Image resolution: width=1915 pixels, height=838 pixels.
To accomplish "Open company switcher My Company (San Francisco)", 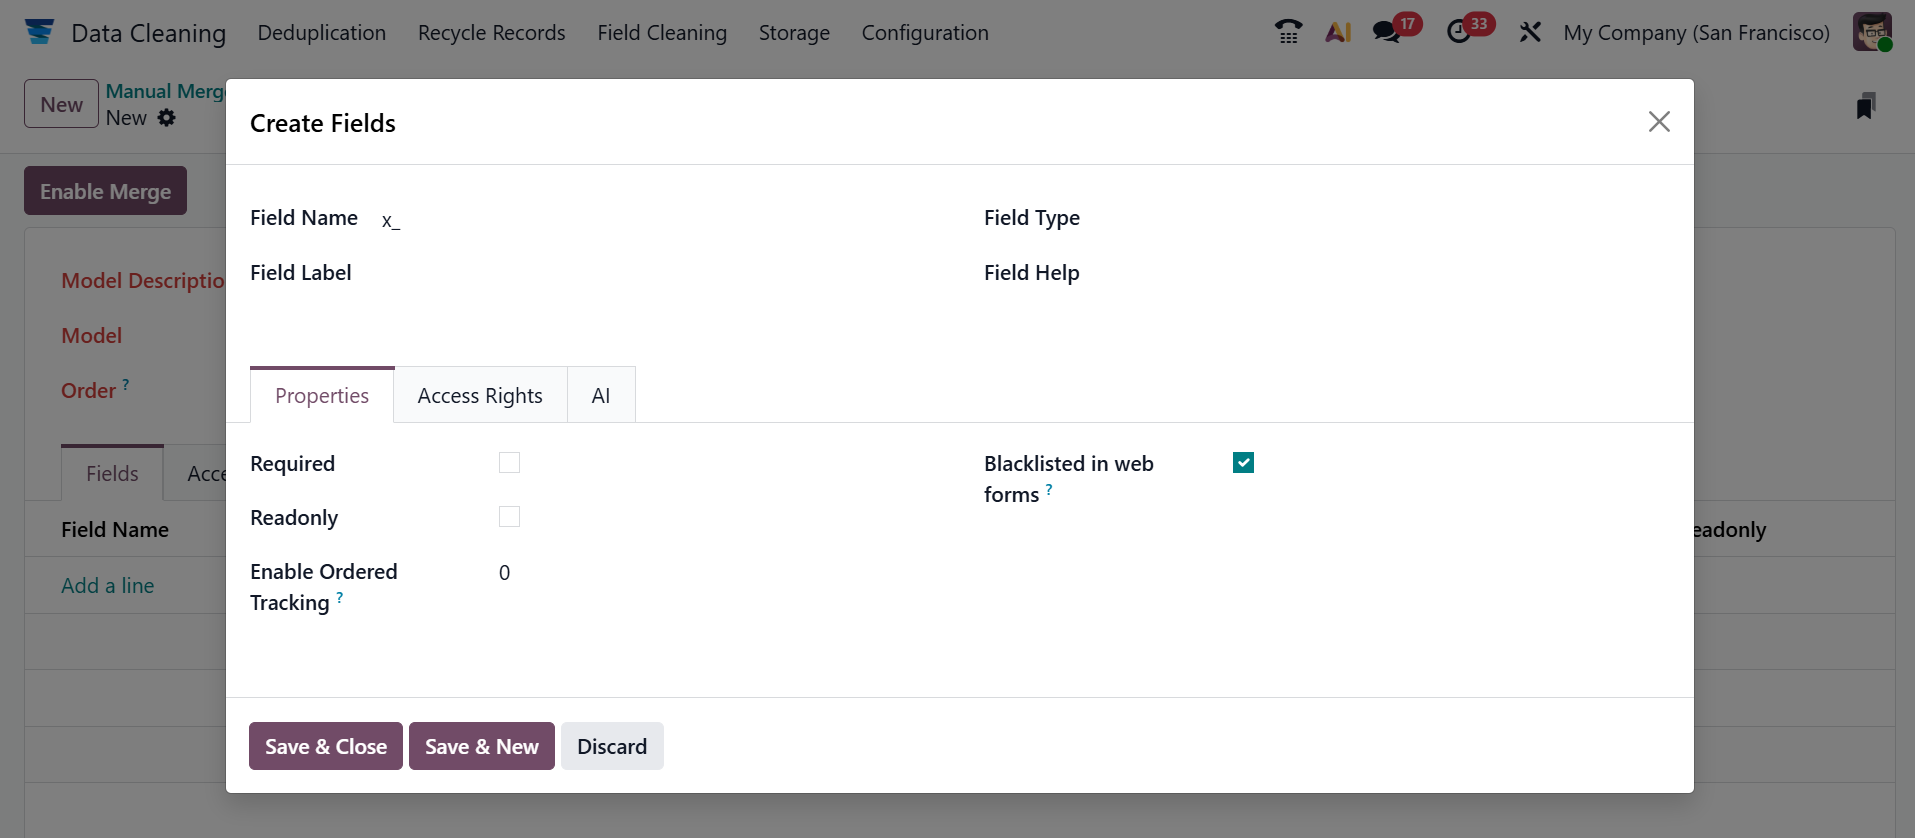I will coord(1696,33).
